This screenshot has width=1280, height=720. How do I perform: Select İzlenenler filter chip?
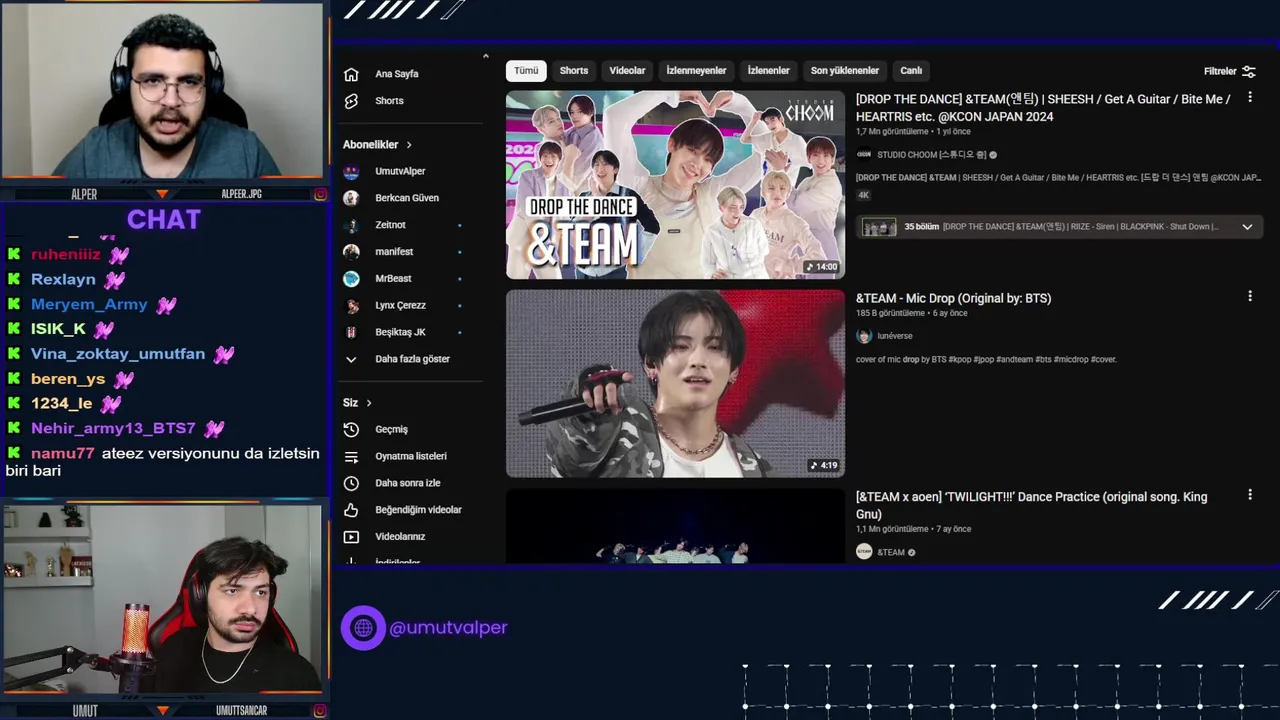769,71
